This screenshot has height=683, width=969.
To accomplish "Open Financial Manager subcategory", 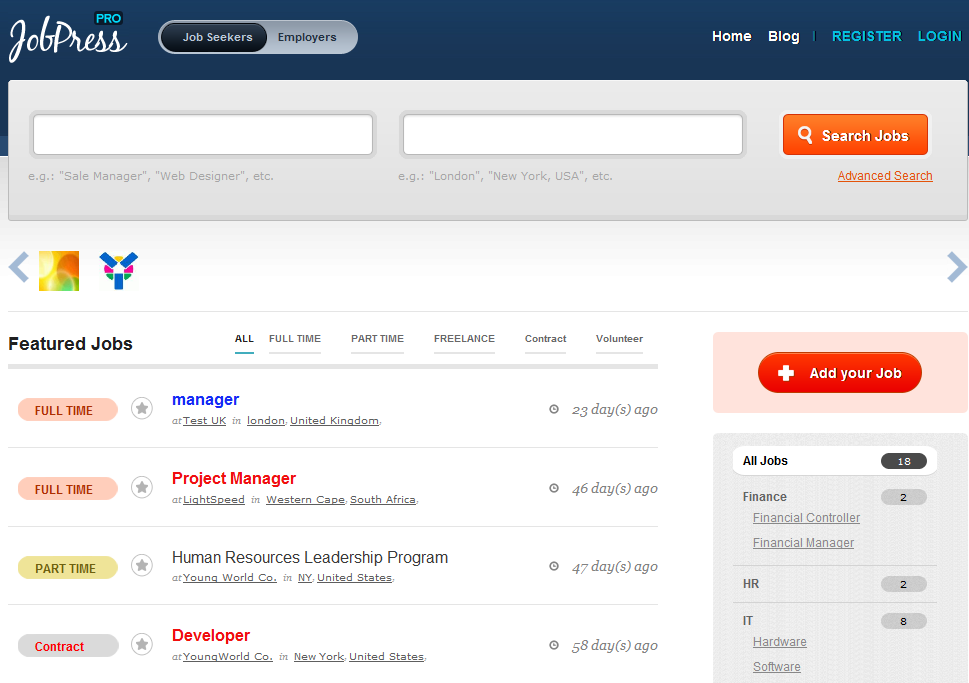I will tap(803, 543).
